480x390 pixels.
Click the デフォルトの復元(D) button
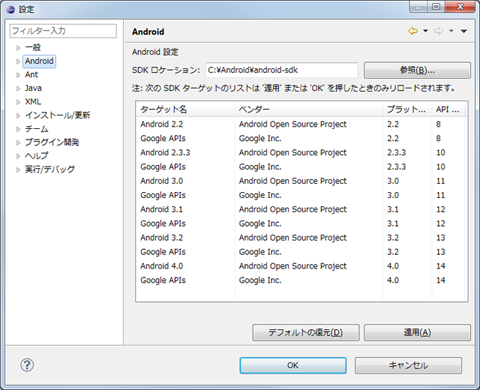pyautogui.click(x=306, y=332)
